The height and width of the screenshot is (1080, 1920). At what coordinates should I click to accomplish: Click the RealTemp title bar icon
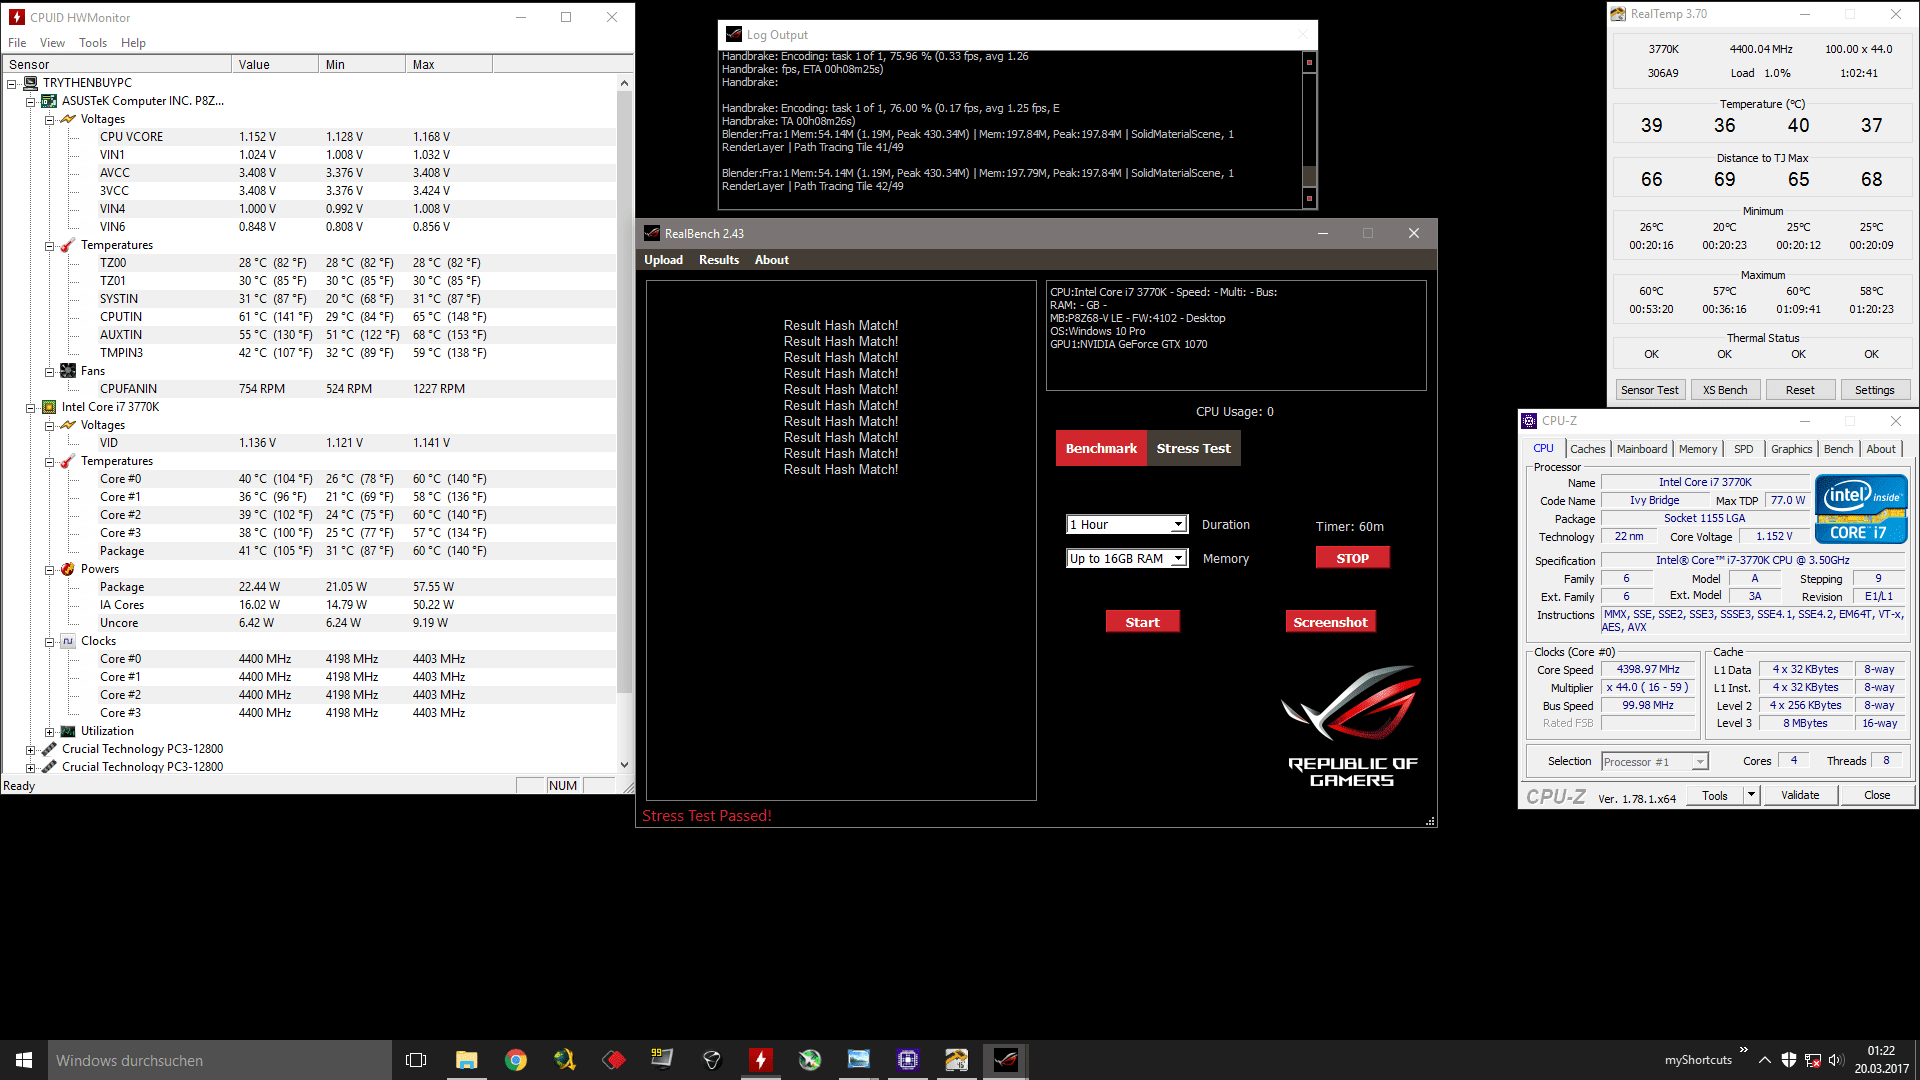point(1618,14)
